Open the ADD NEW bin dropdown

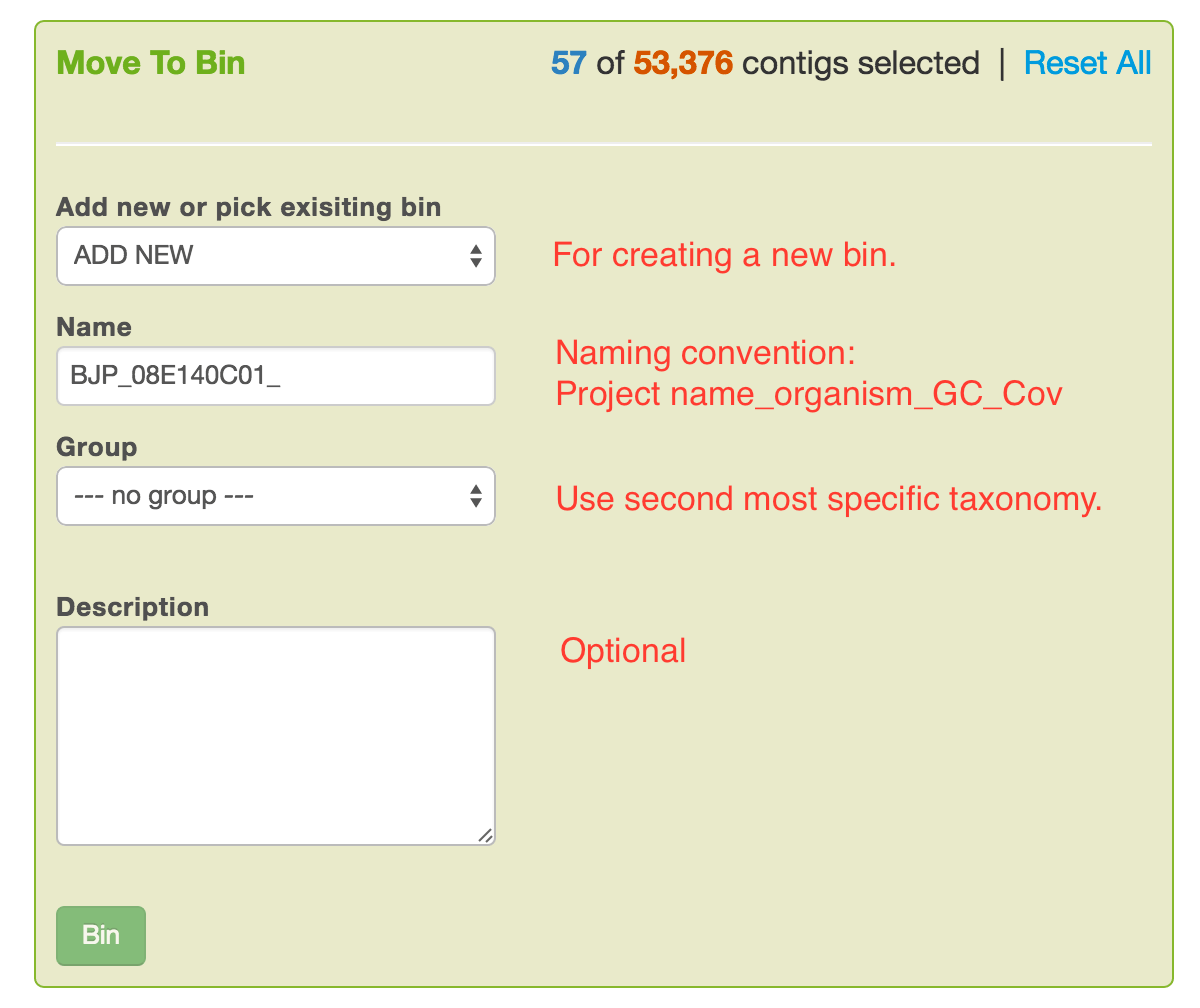coord(276,256)
